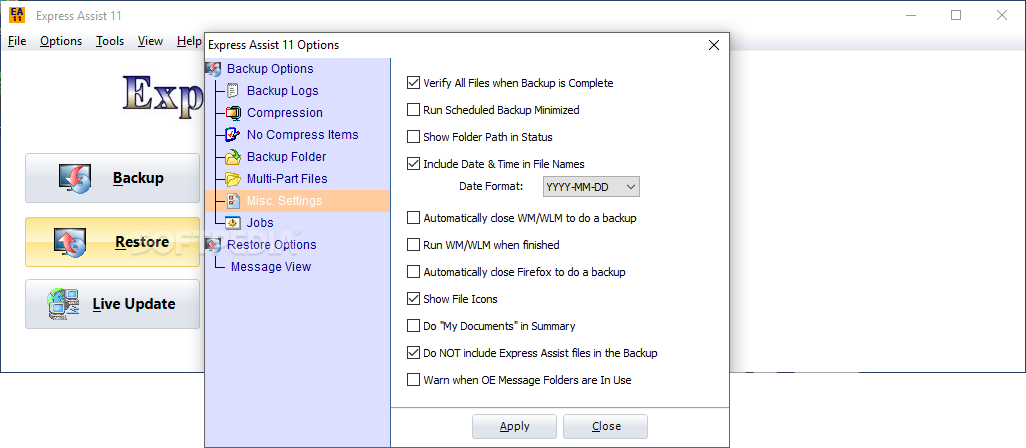The width and height of the screenshot is (1026, 448).
Task: Click the Restore button's monitor icon
Action: [70, 242]
